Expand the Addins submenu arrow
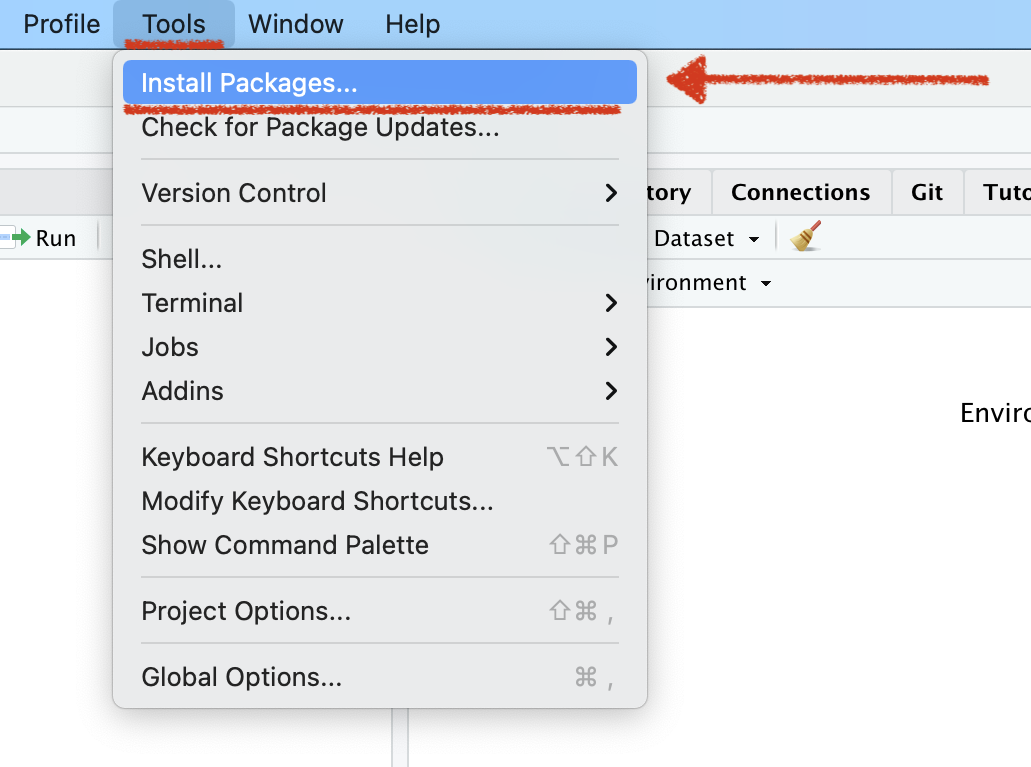1031x767 pixels. click(611, 391)
